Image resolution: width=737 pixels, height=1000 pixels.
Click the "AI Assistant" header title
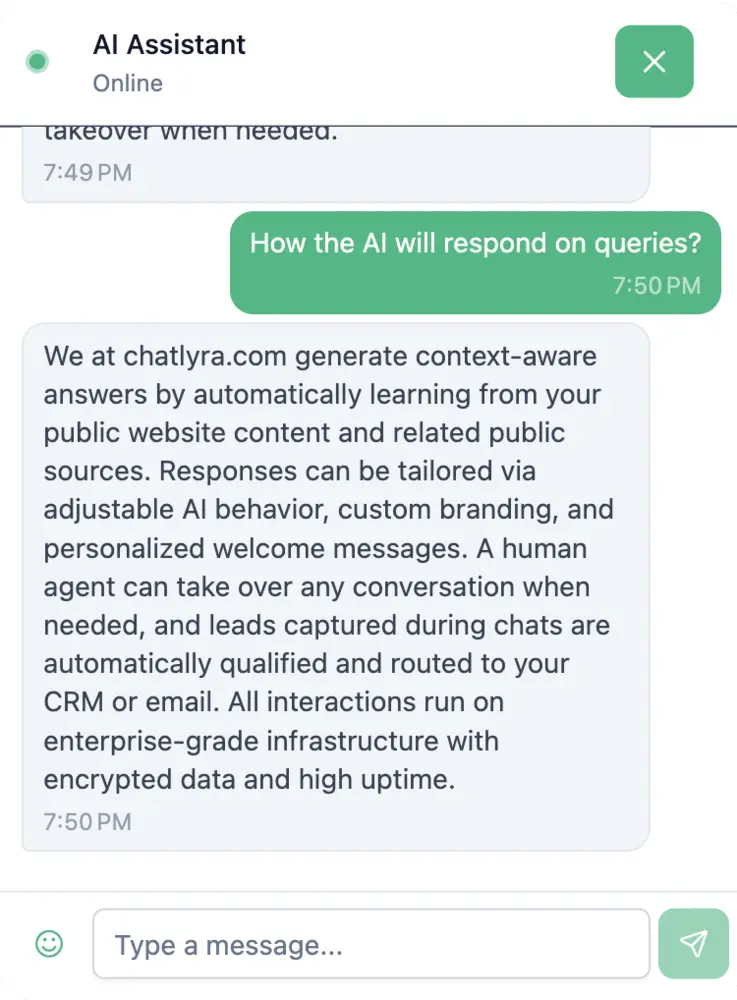[x=169, y=44]
